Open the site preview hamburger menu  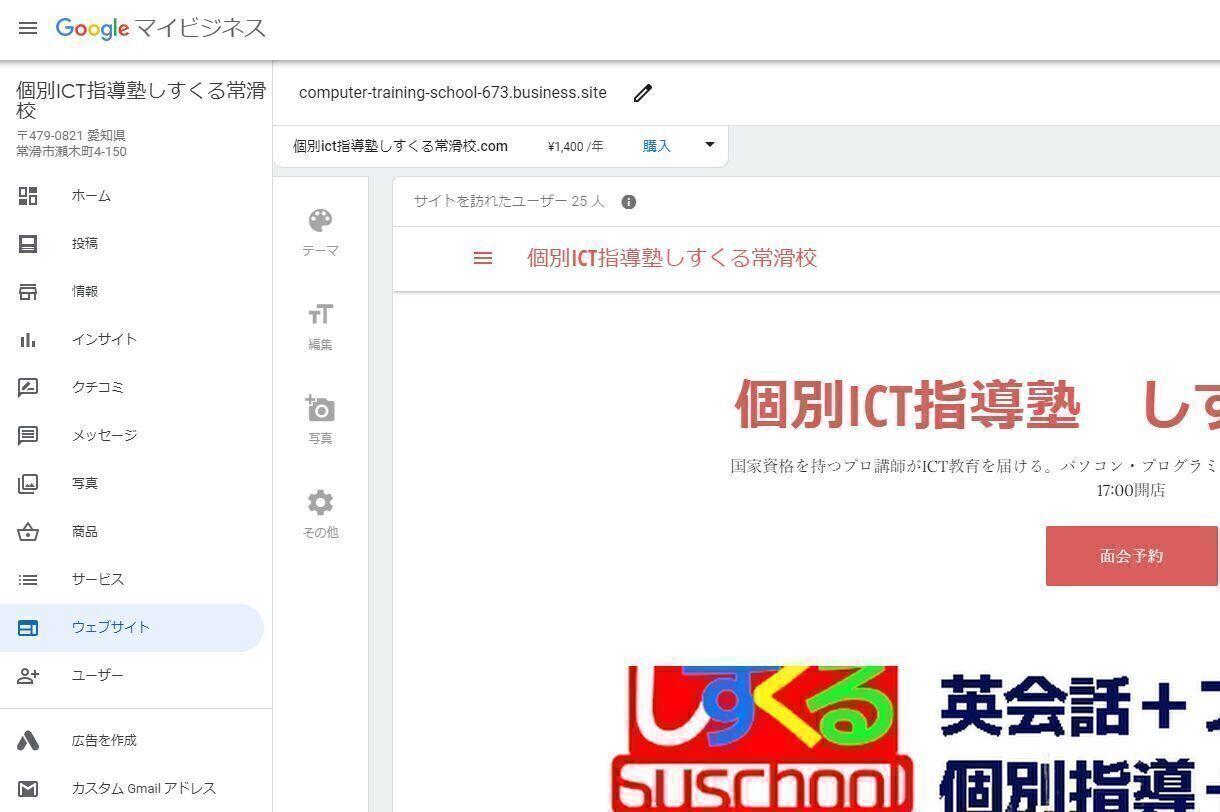click(x=483, y=258)
